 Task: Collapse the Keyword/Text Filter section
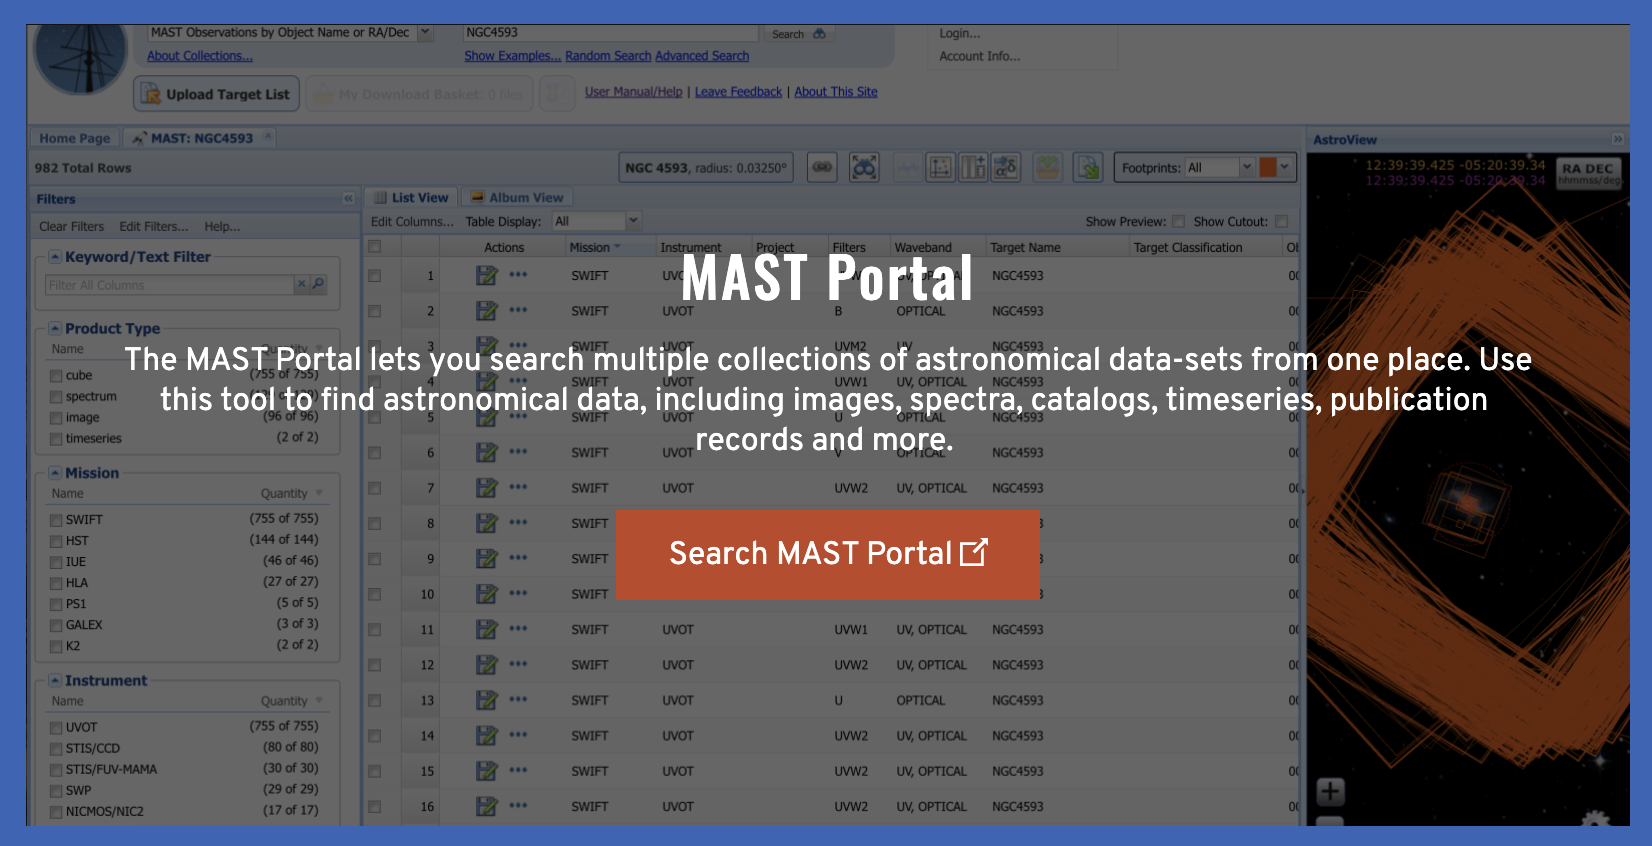(x=55, y=257)
